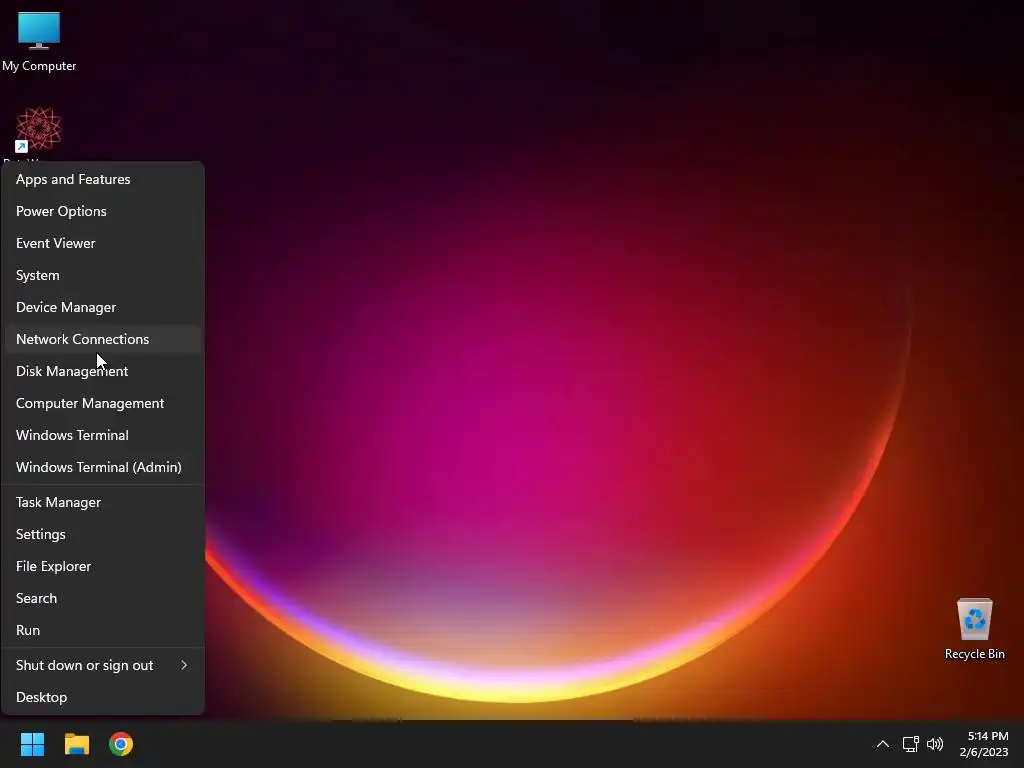Open Google Chrome from the taskbar
The image size is (1024, 768).
[x=121, y=744]
